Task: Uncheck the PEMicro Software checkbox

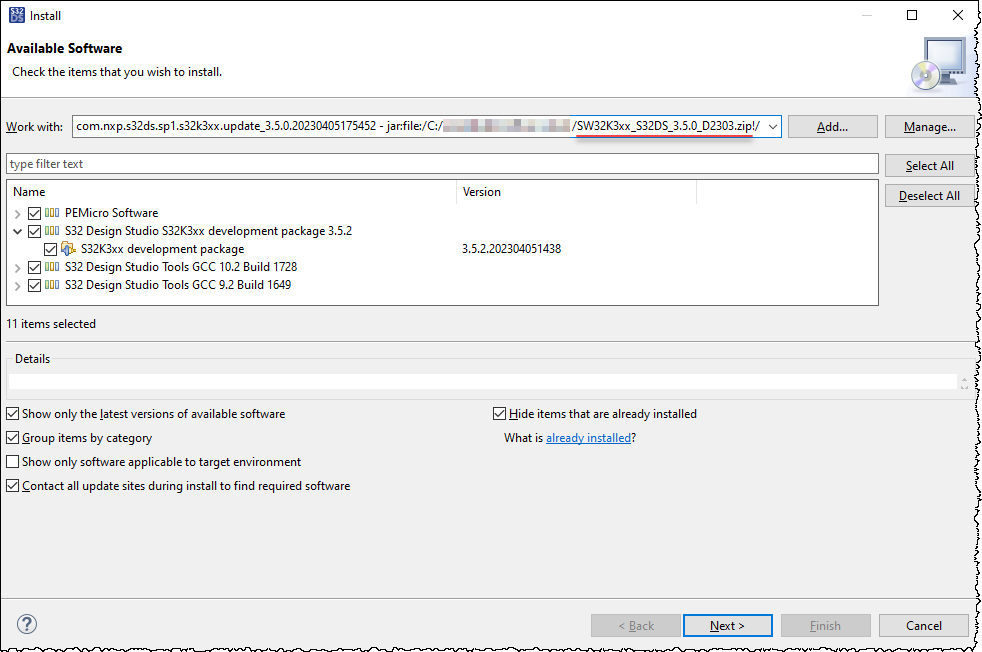Action: coord(34,214)
